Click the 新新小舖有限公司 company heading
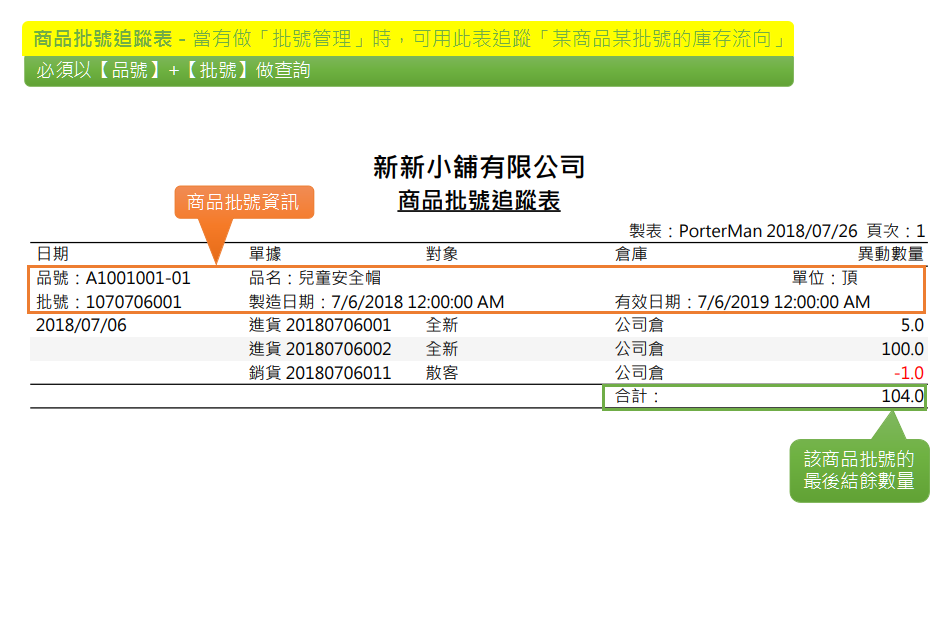 coord(478,167)
